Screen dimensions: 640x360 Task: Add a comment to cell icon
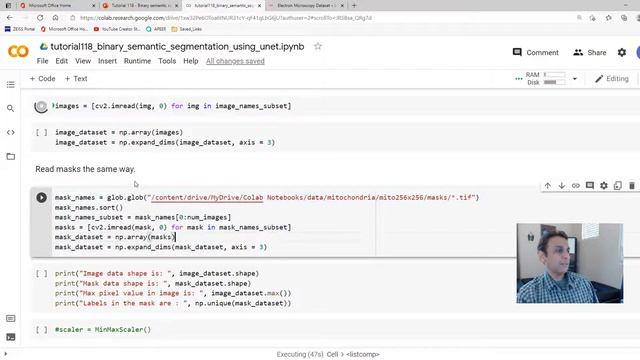tap(590, 186)
